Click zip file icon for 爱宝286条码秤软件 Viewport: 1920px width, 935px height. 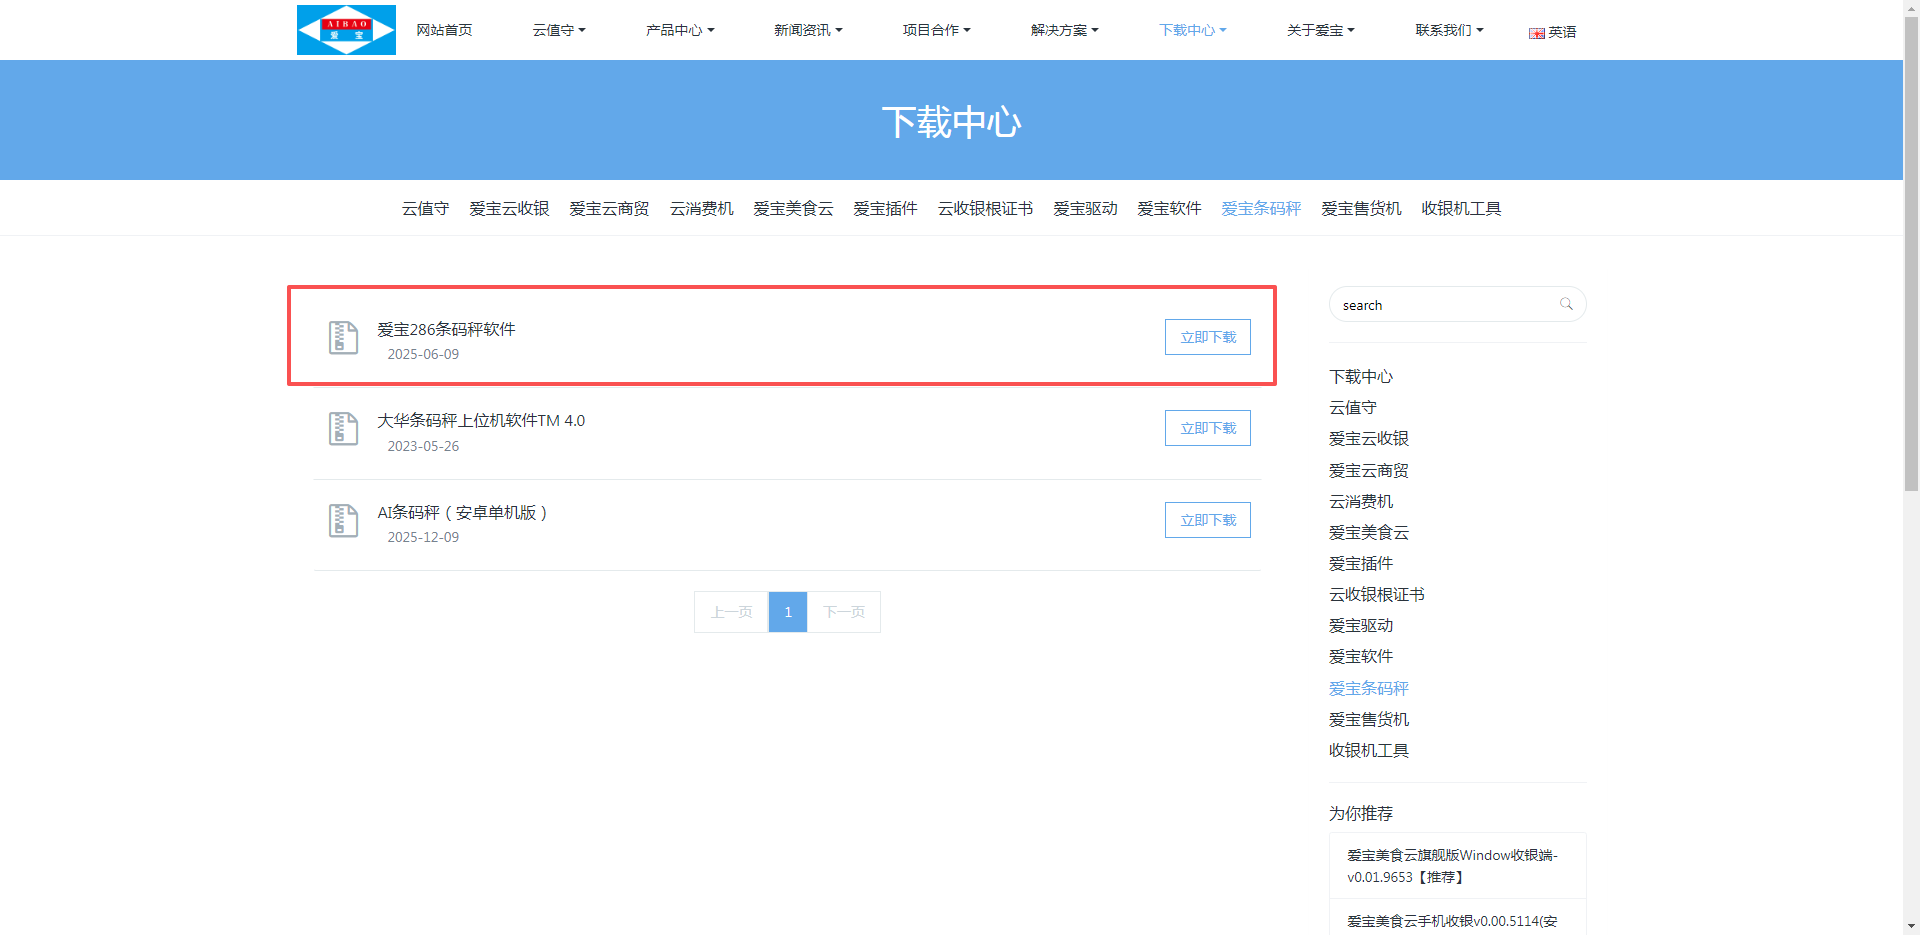pos(343,338)
